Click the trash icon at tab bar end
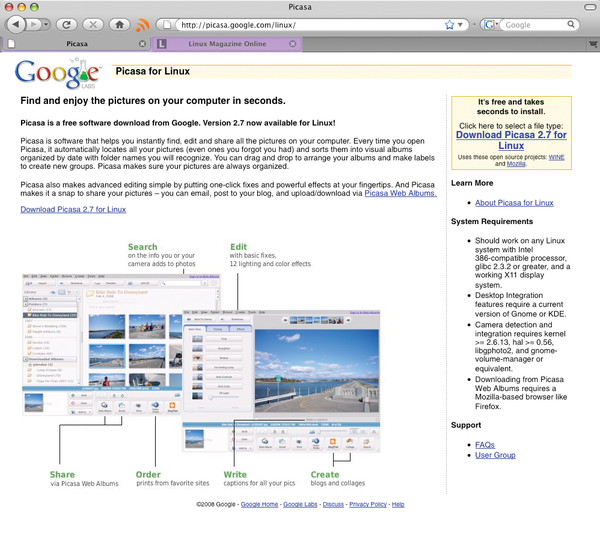 point(593,44)
